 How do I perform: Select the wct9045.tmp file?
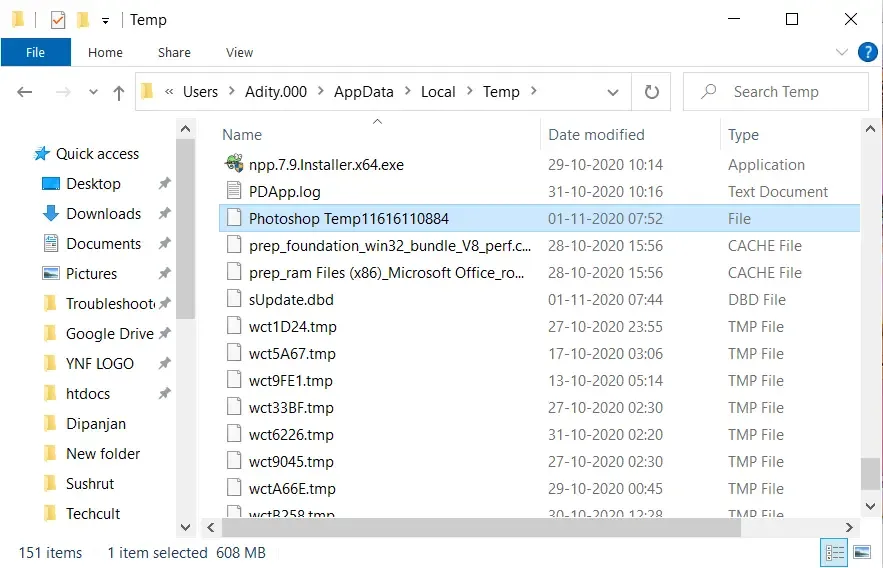[291, 462]
